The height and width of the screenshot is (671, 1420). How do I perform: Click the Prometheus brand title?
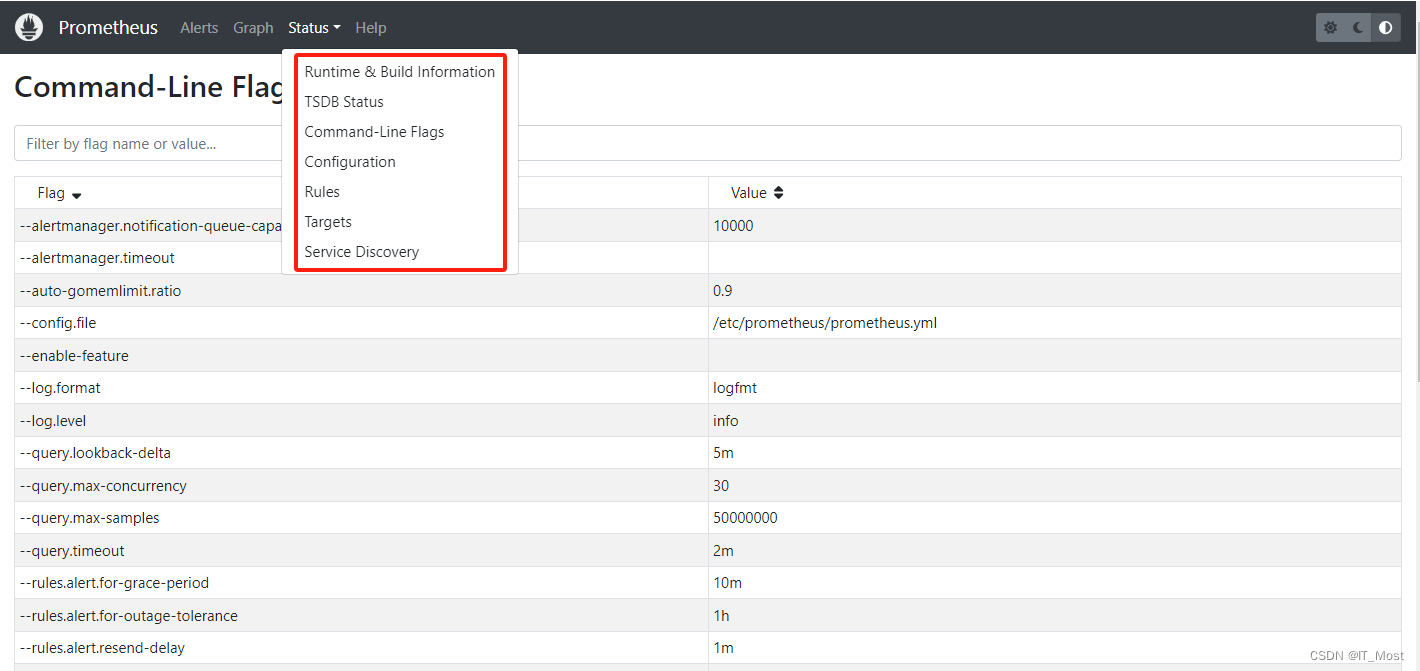click(x=108, y=27)
